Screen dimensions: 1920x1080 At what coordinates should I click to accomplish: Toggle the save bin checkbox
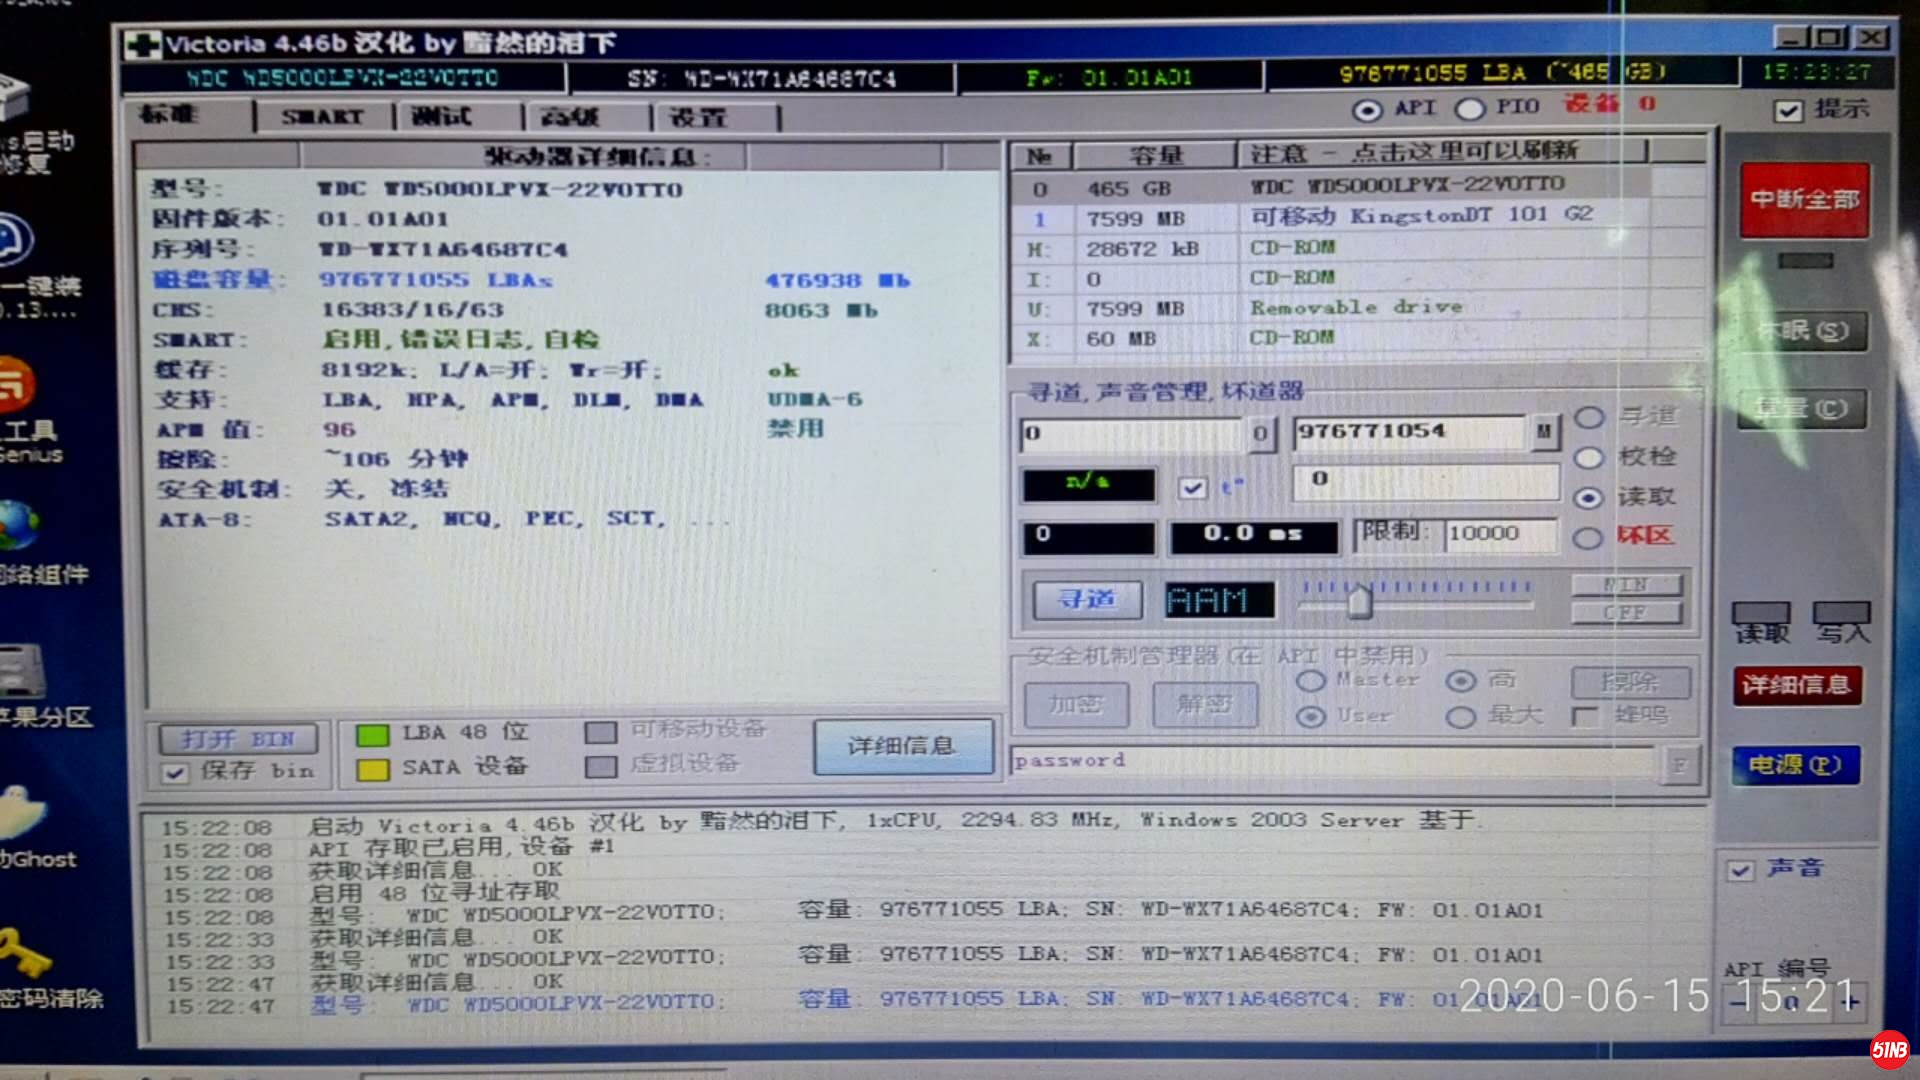176,772
